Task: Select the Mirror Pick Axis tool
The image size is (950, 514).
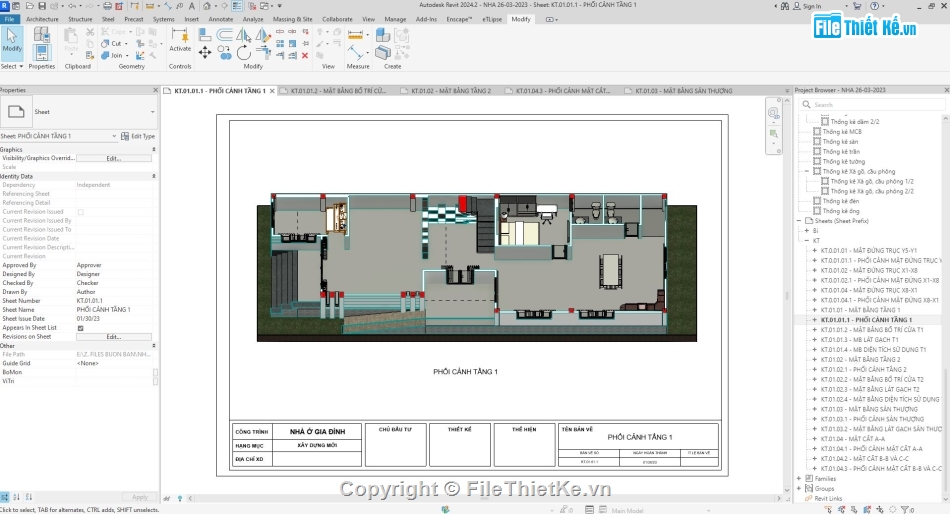Action: [244, 35]
